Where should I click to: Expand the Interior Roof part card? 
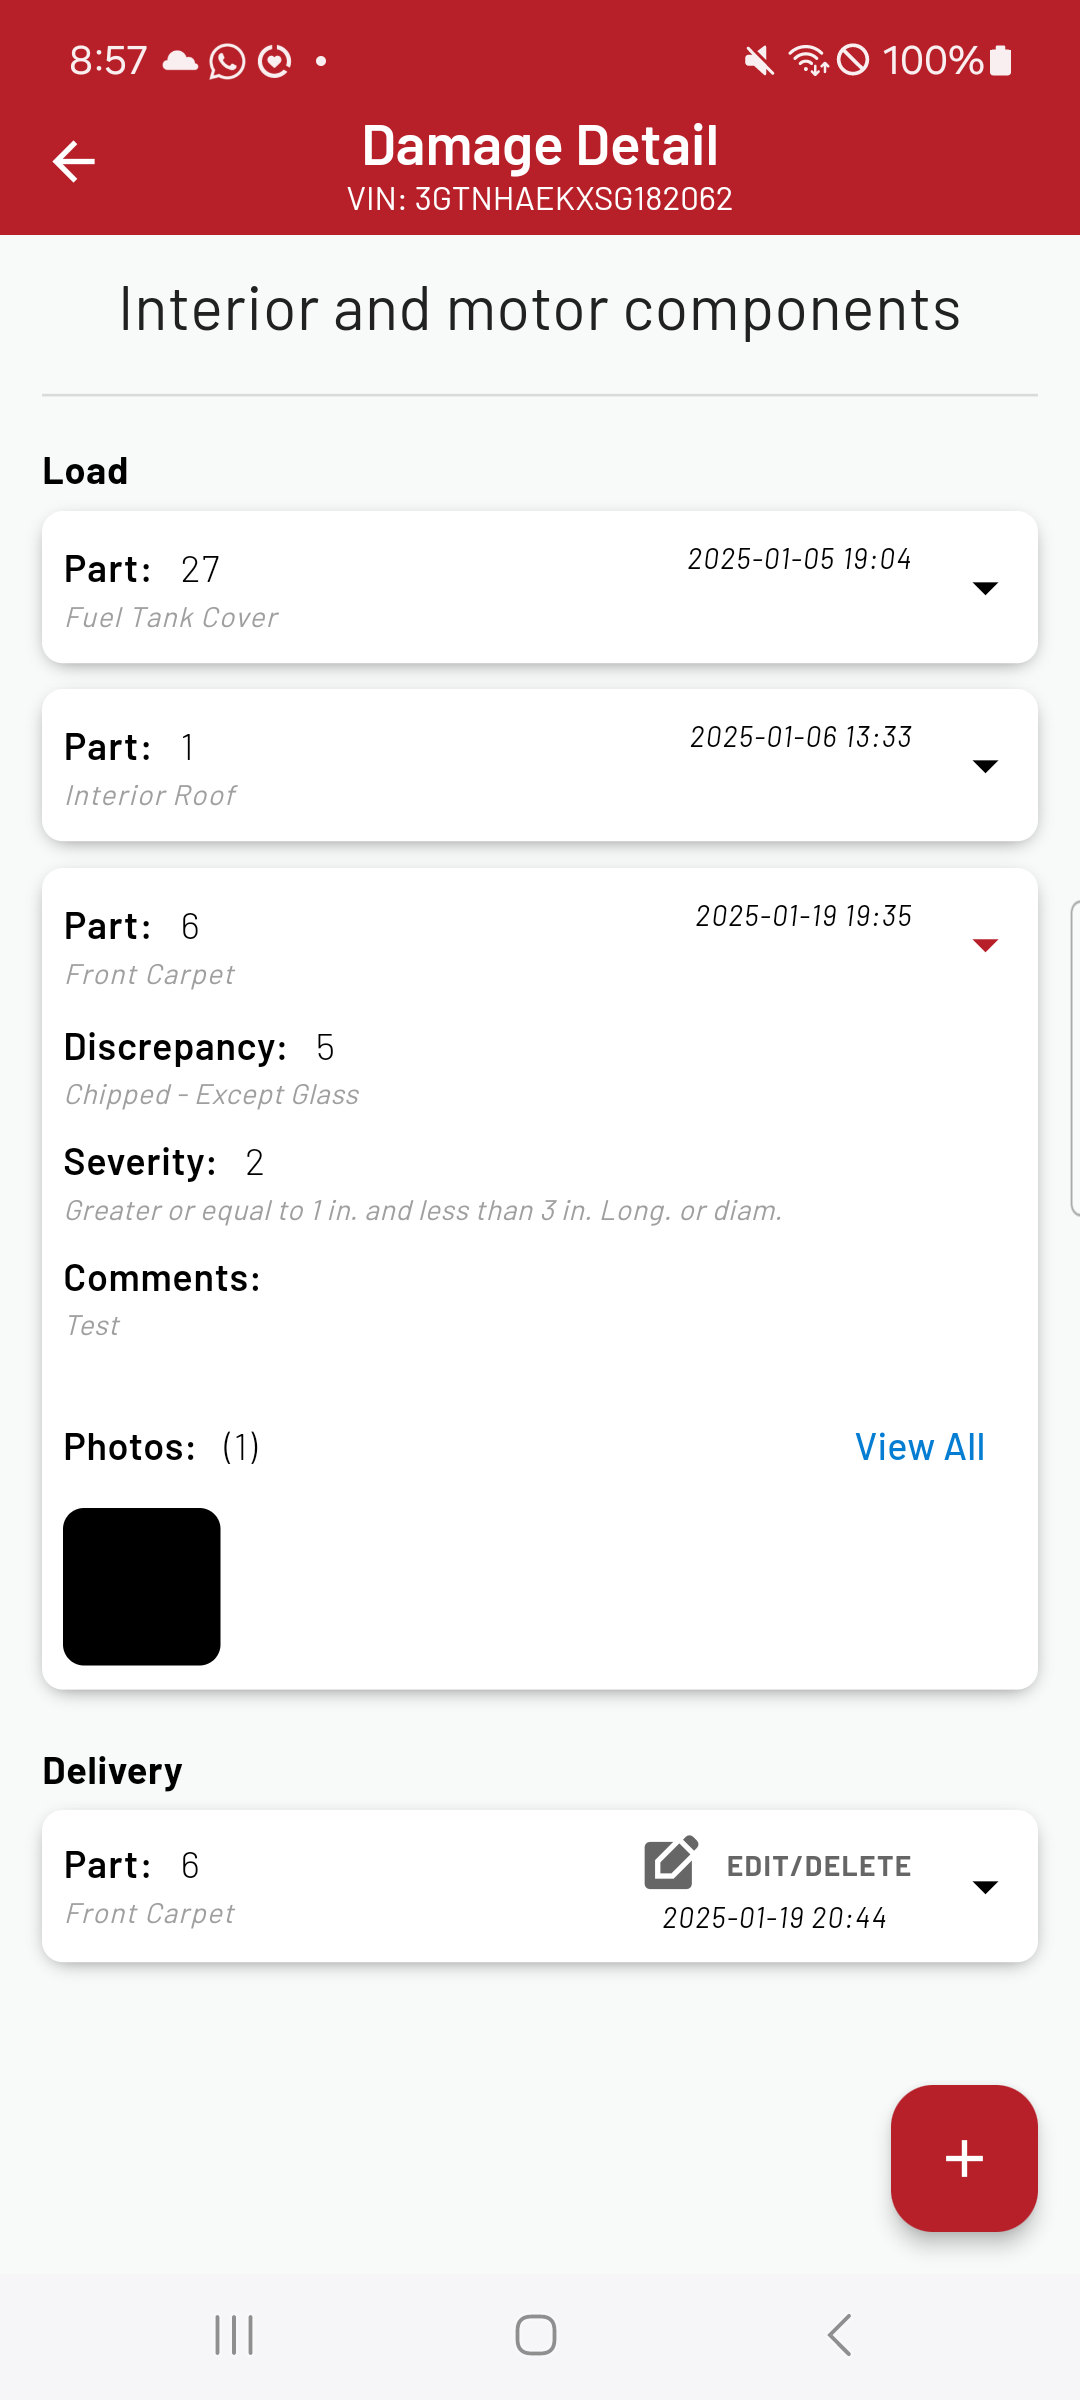coord(985,766)
